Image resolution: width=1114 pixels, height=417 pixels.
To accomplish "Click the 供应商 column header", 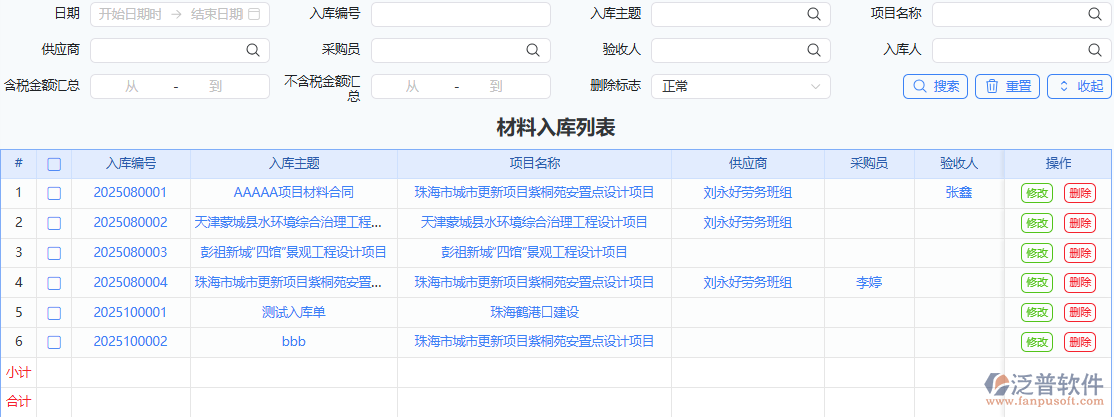I will click(x=748, y=163).
